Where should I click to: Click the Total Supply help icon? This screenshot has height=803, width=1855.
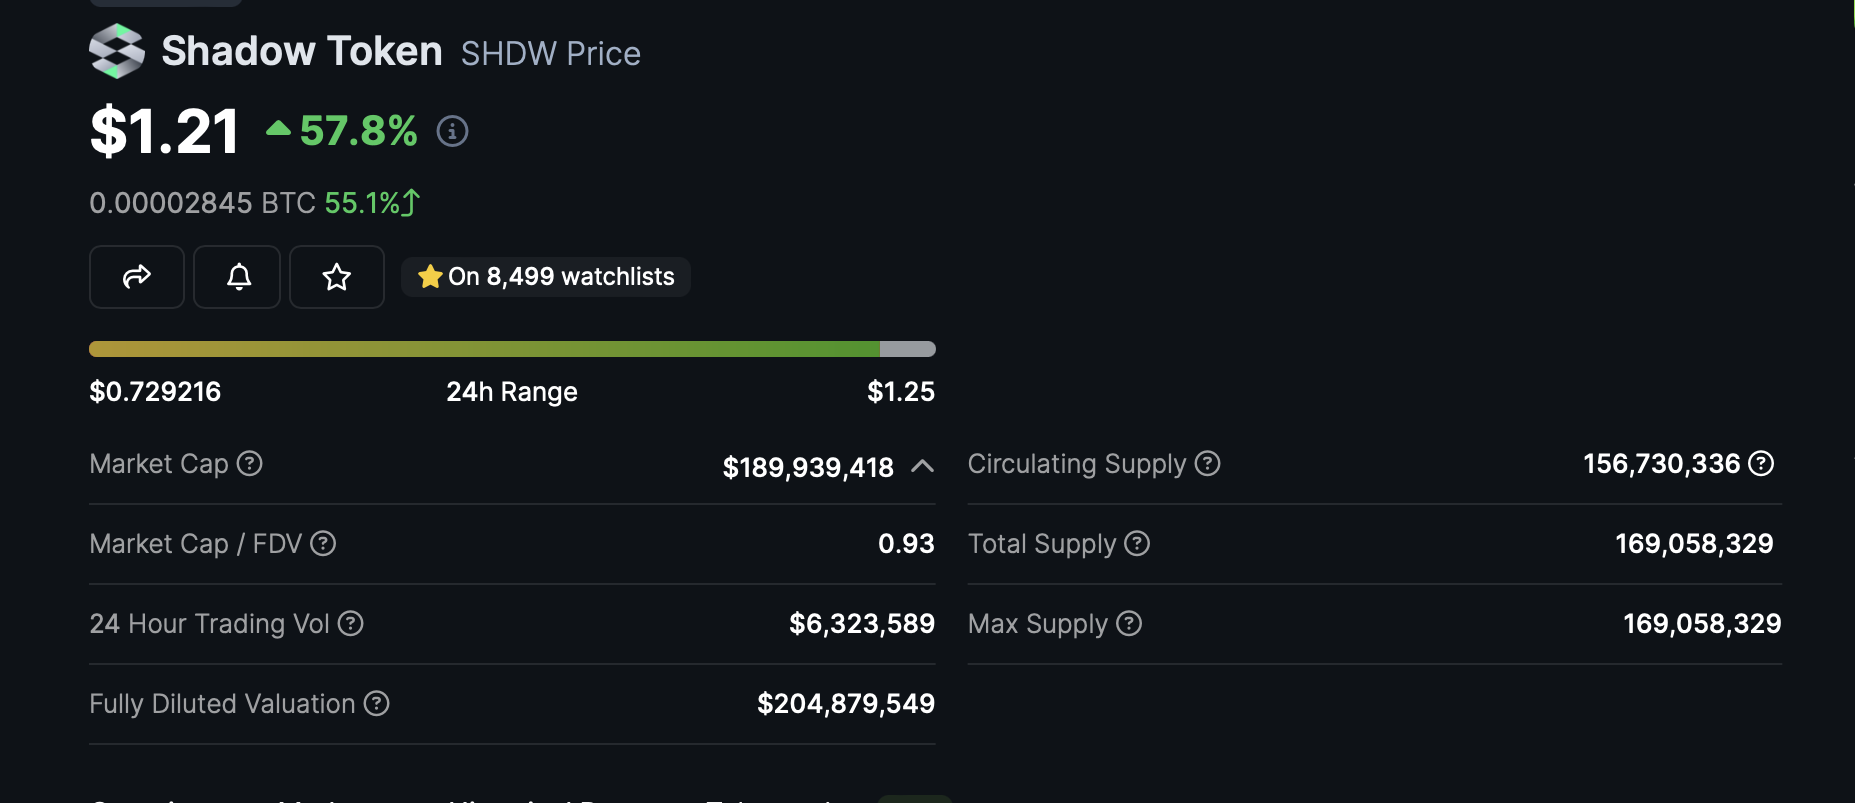point(1137,543)
